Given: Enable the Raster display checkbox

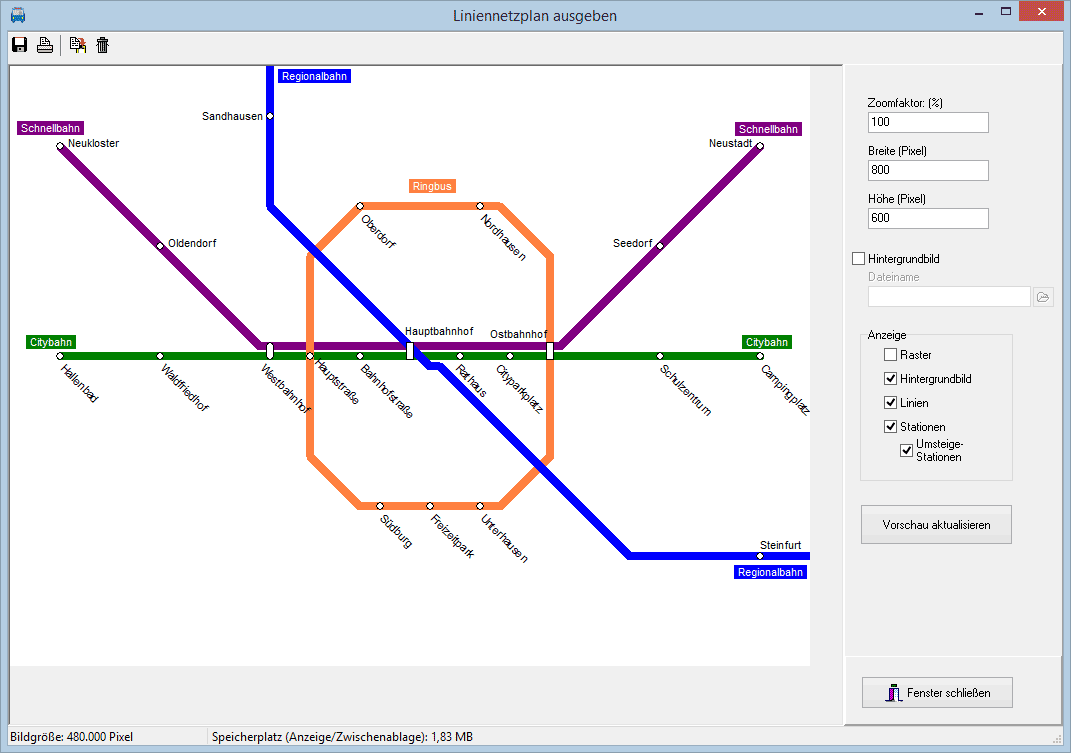Looking at the screenshot, I should point(890,355).
